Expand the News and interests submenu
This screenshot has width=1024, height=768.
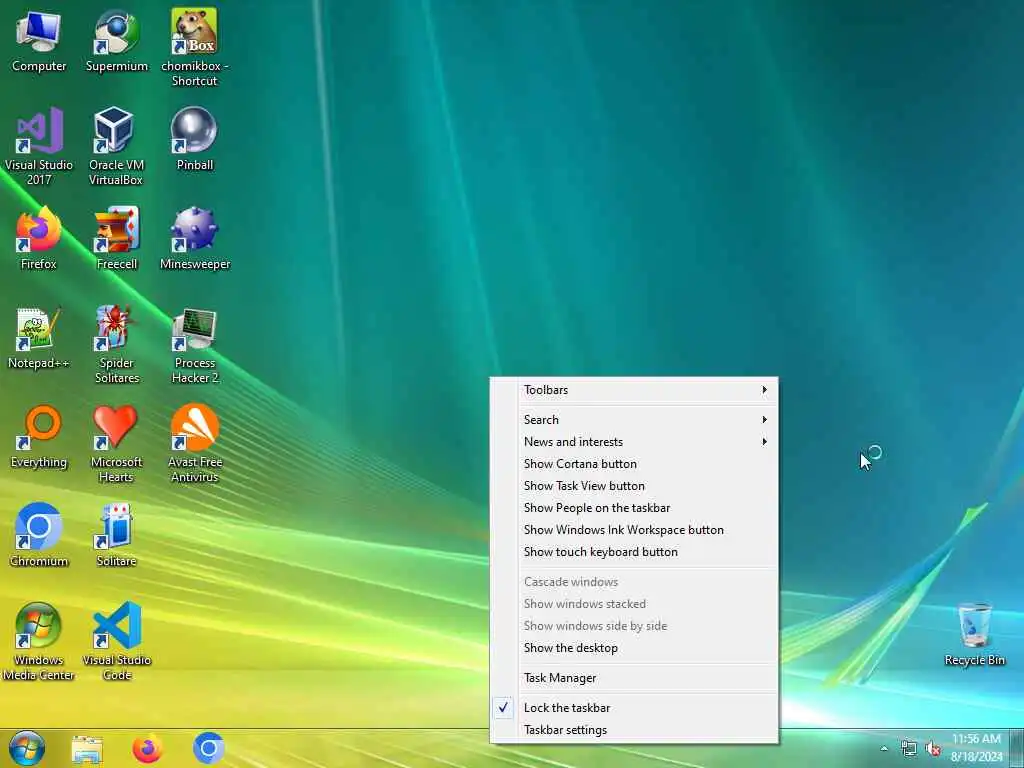pos(634,441)
